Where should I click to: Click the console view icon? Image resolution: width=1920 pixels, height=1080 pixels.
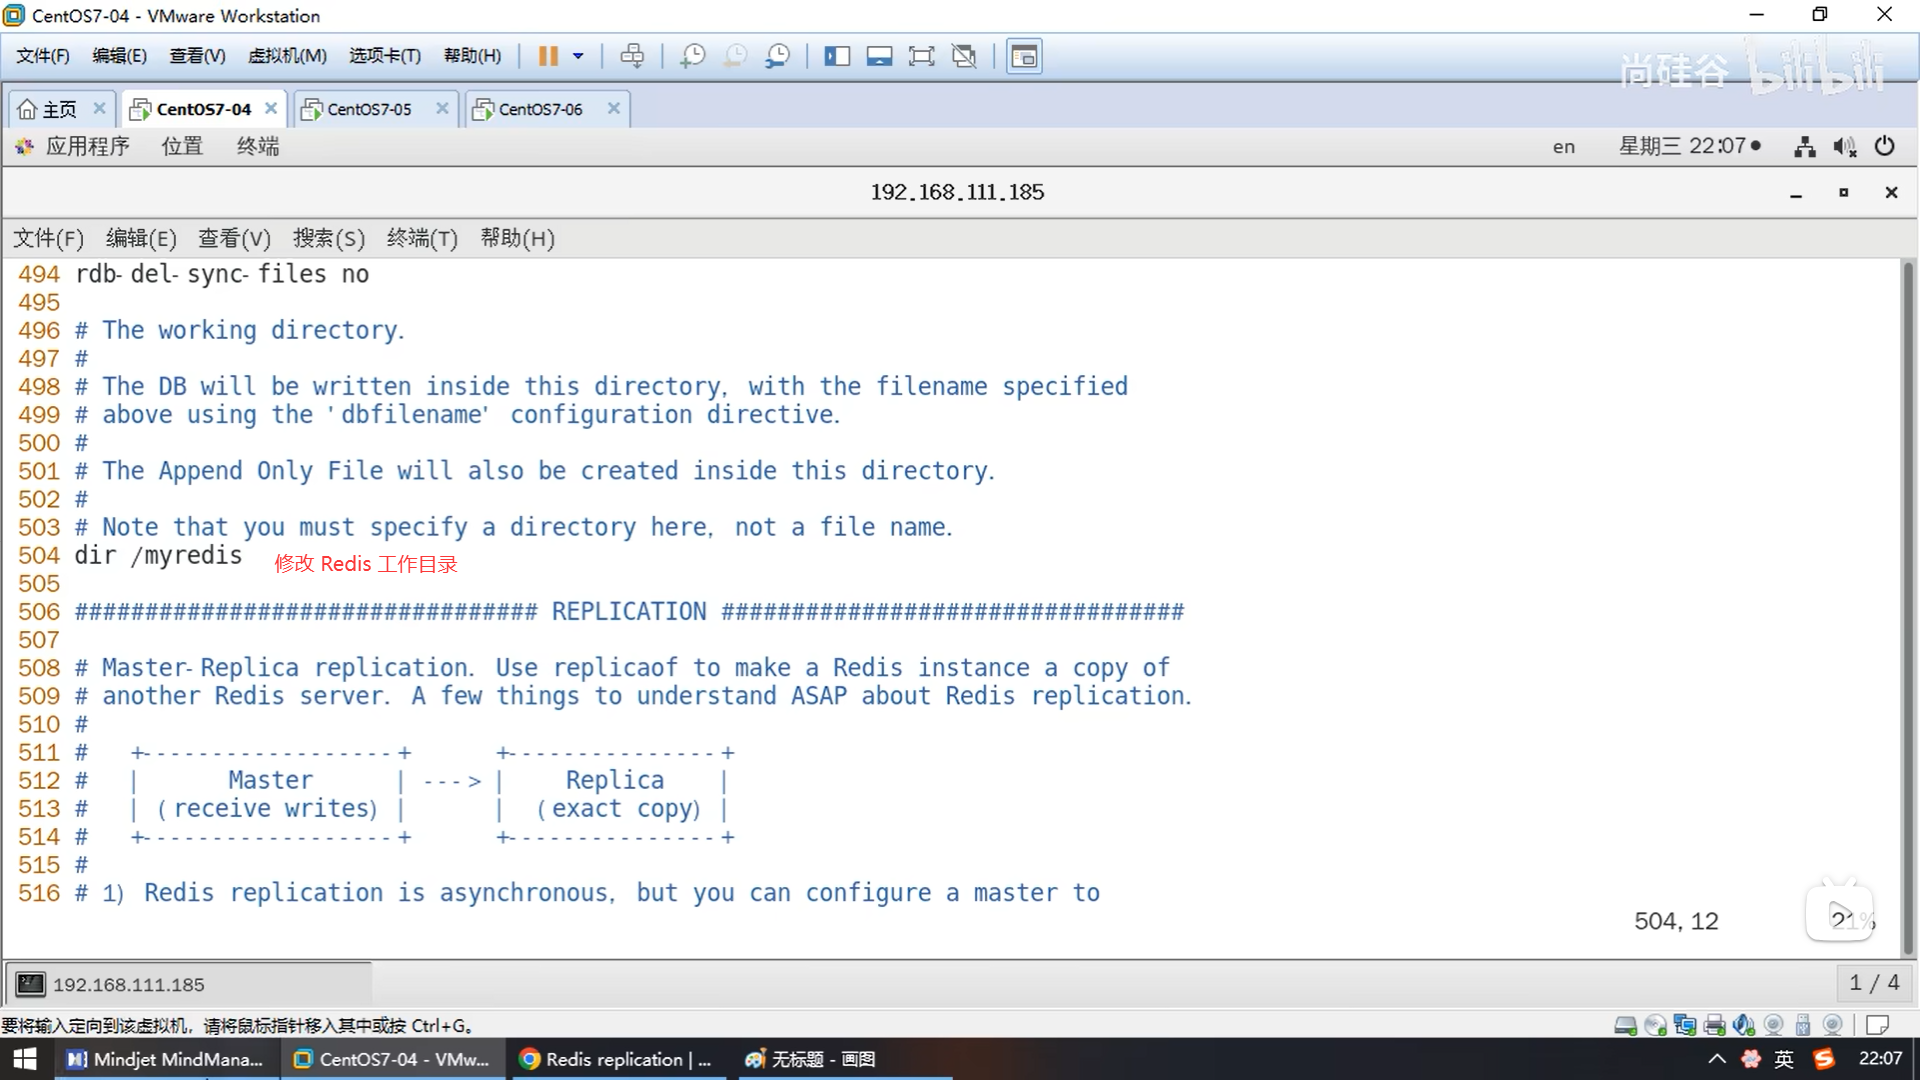pyautogui.click(x=1024, y=56)
